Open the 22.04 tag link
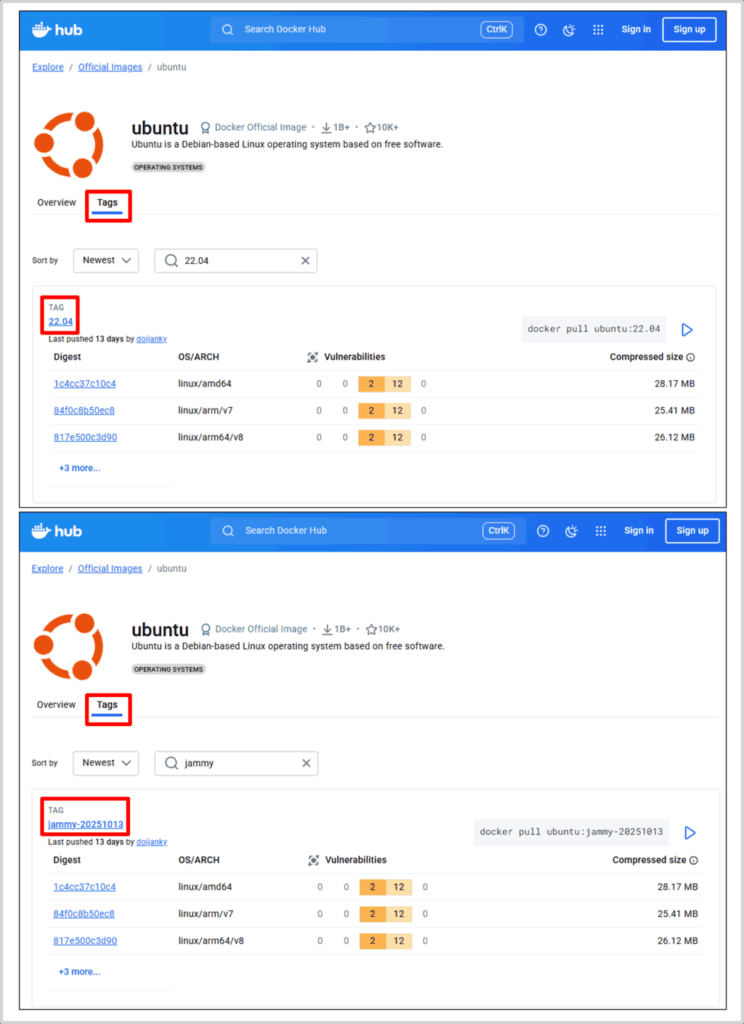The image size is (744, 1024). tap(60, 321)
